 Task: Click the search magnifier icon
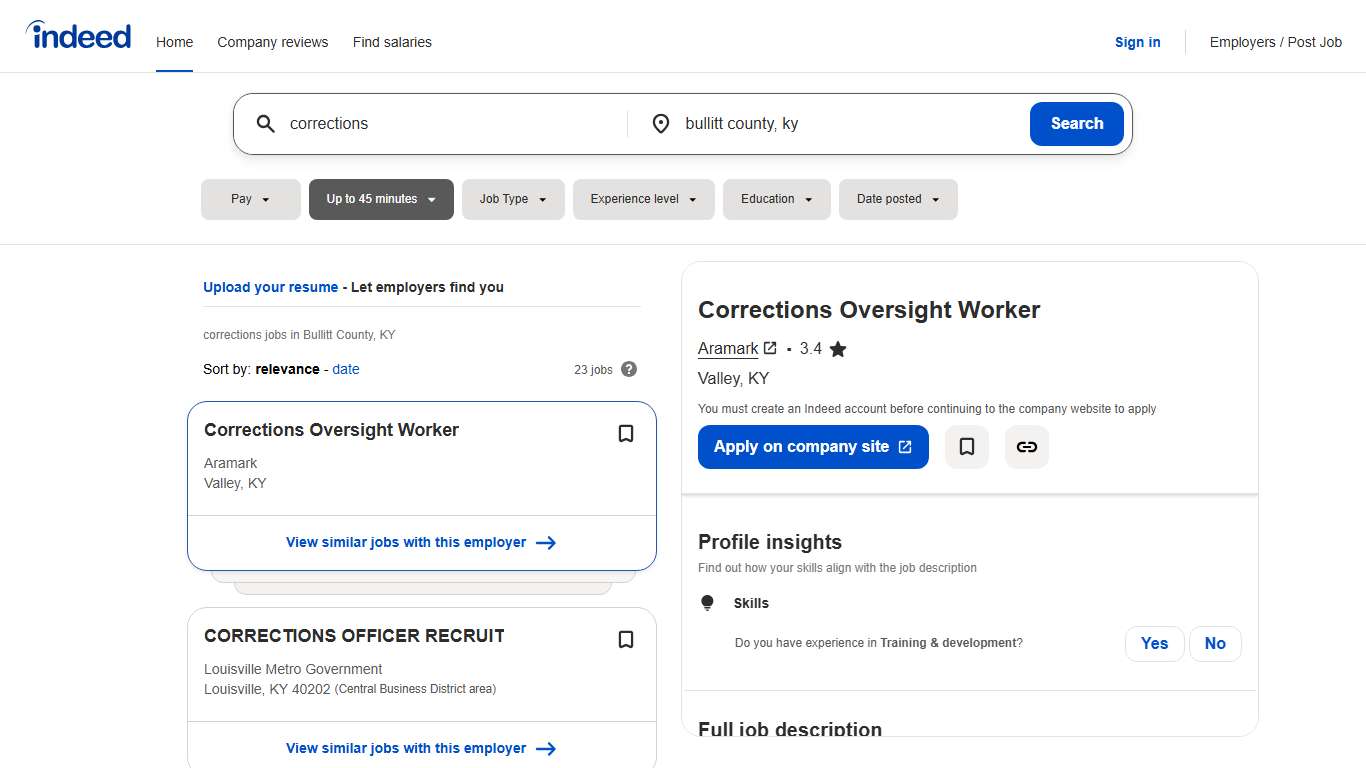(265, 123)
